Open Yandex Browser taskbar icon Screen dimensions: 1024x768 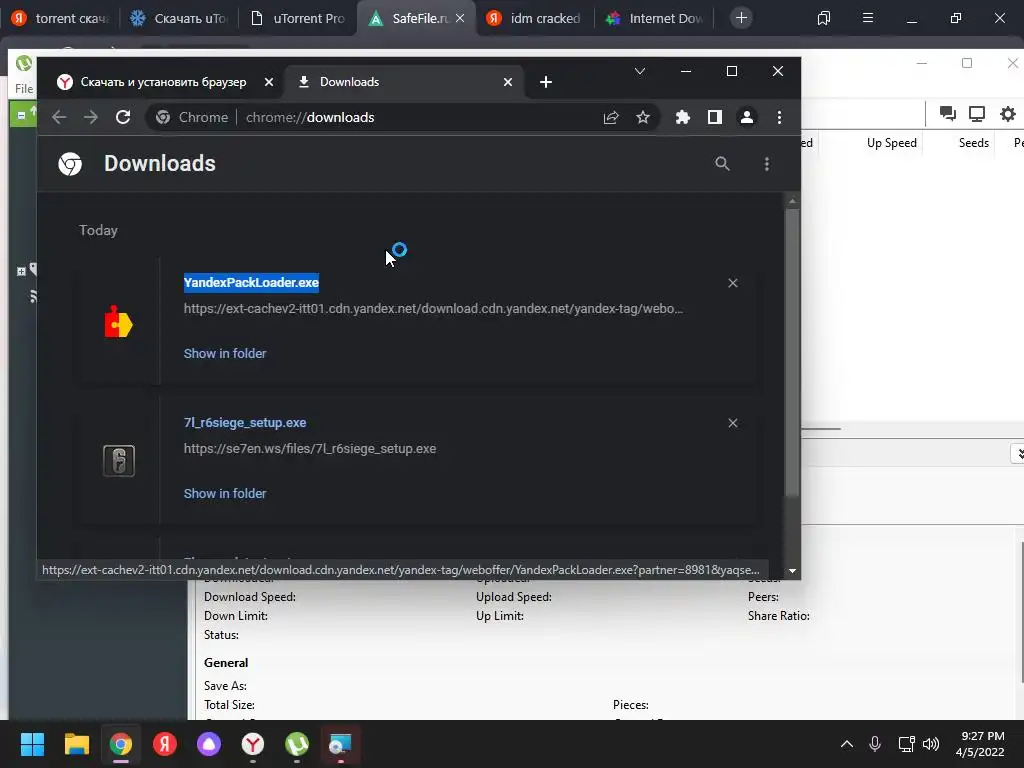(253, 744)
